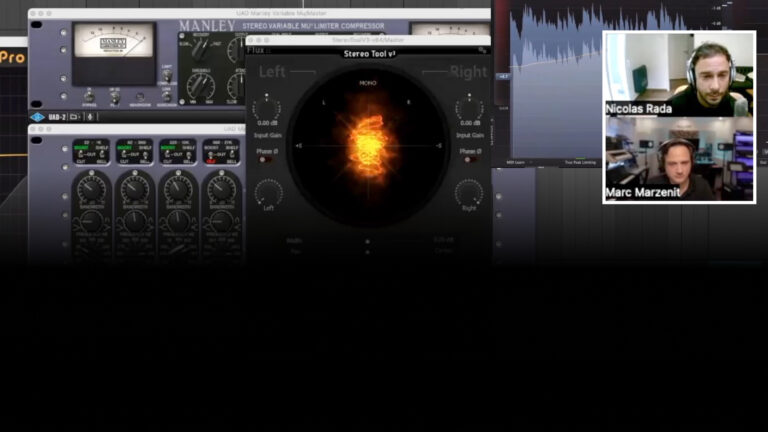Screen dimensions: 768x432
Task: Click the UAD Manley window title bar
Action: (260, 13)
